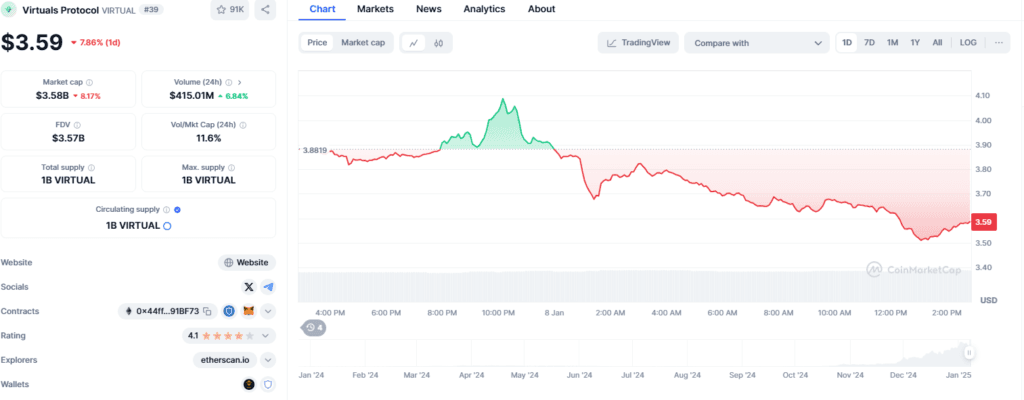The width and height of the screenshot is (1024, 400).
Task: Open the Telegram social icon
Action: 268,287
